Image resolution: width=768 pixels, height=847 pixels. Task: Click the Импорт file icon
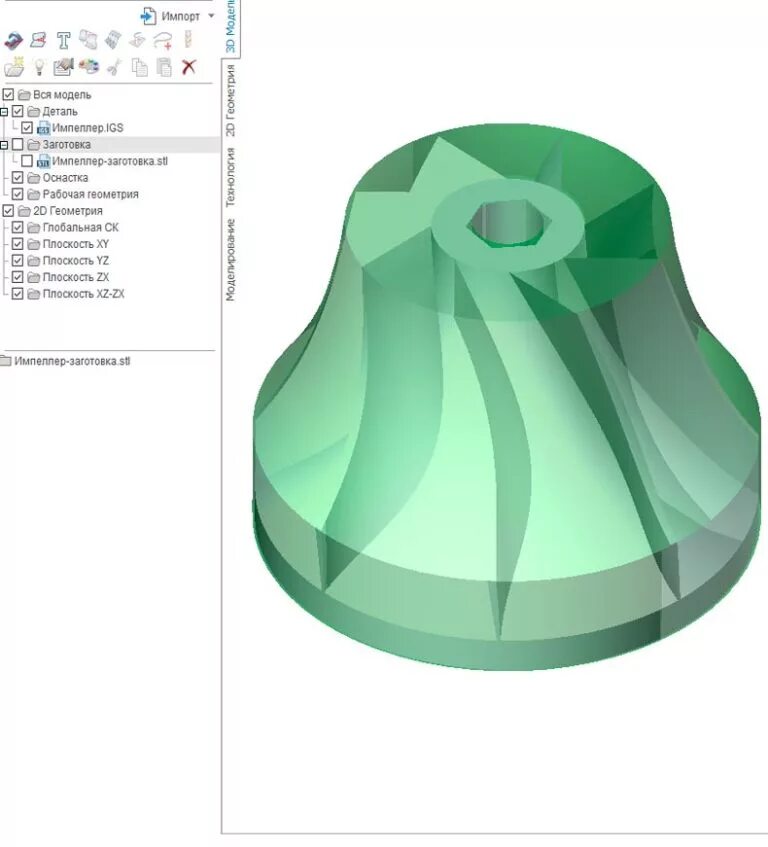(148, 16)
